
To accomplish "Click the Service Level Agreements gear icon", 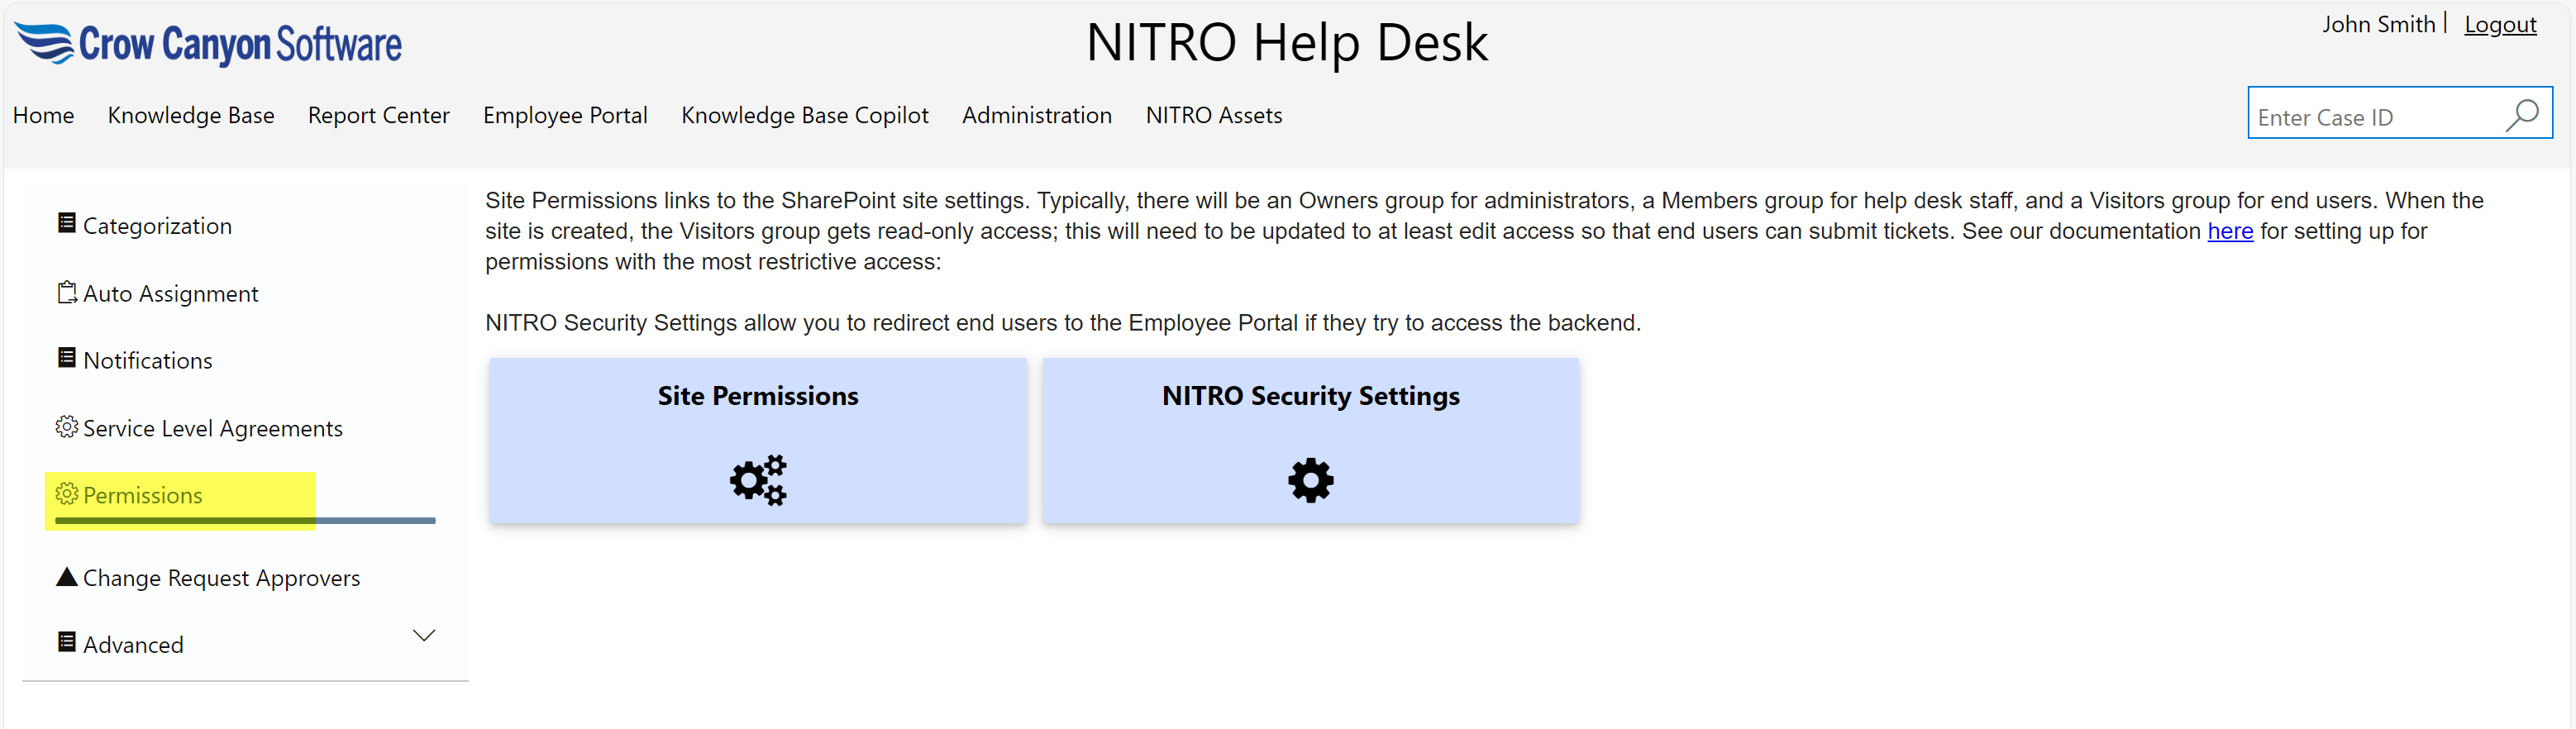I will click(67, 427).
